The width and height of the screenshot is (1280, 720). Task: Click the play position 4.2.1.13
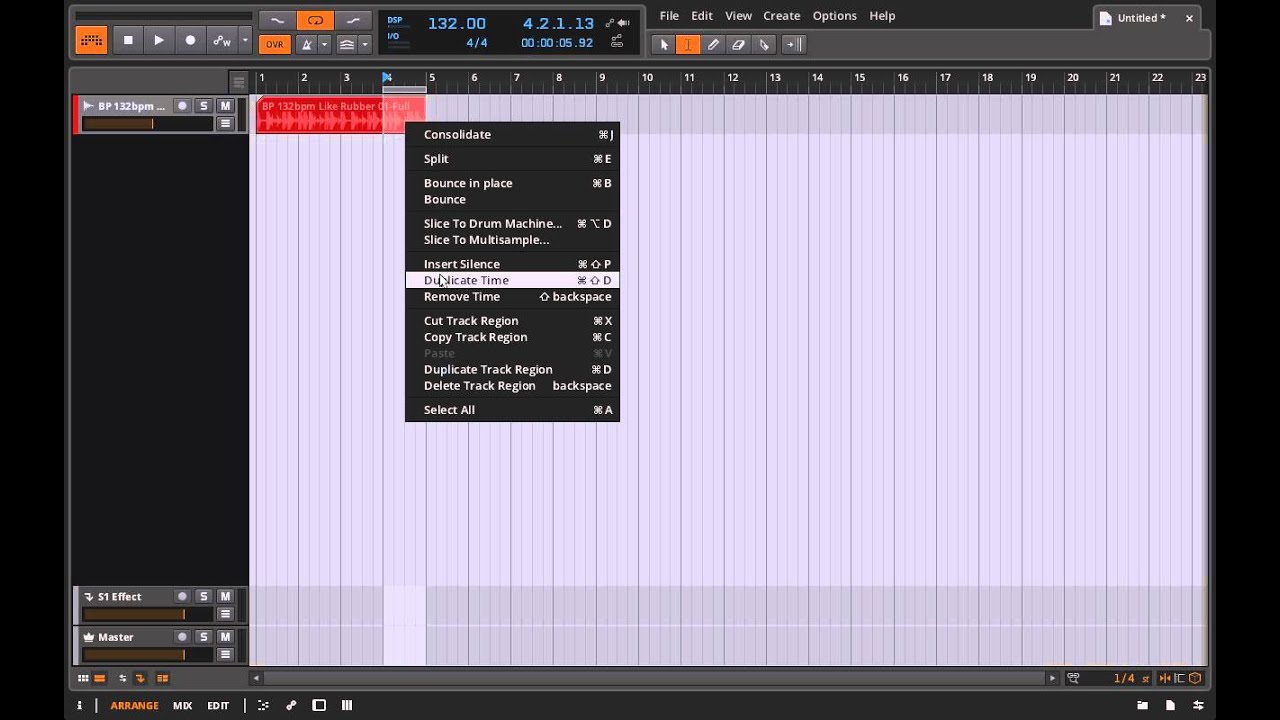point(558,23)
